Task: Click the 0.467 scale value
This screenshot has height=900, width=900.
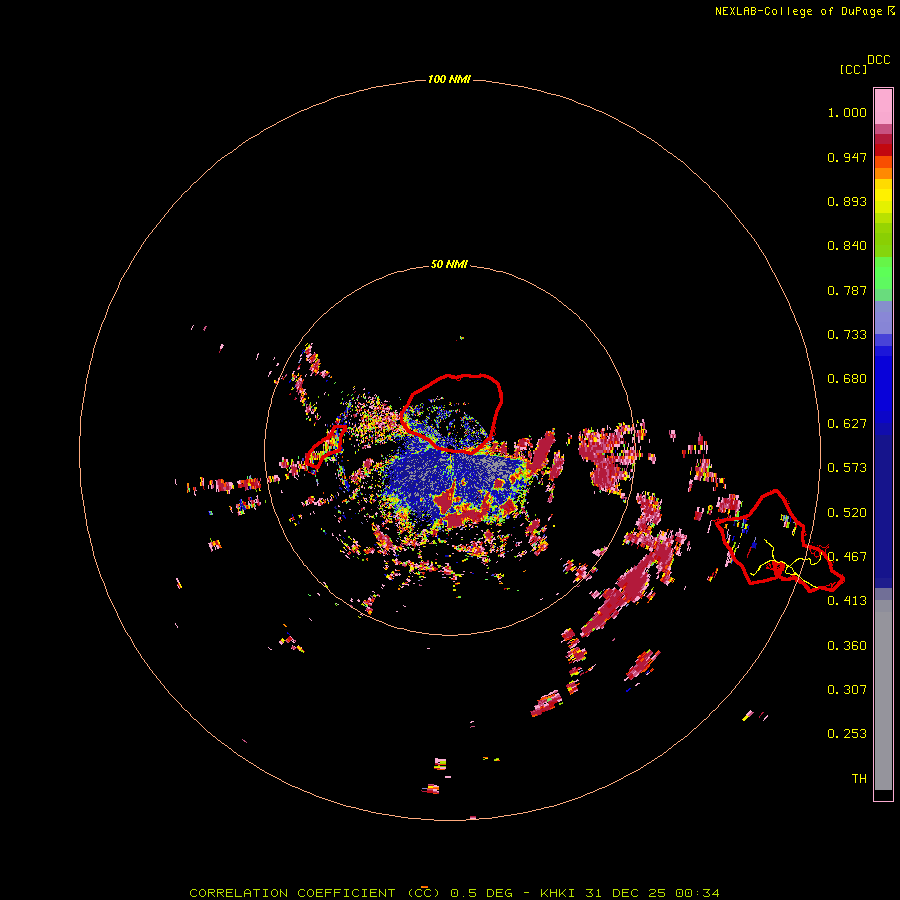Action: tap(847, 557)
